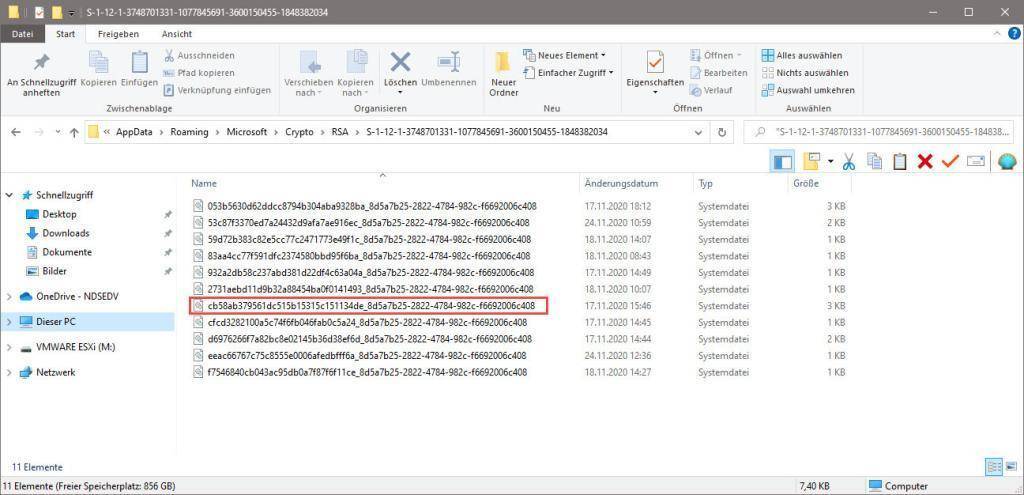Open the Datei menu
Viewport: 1024px width, 495px height.
tap(22, 34)
